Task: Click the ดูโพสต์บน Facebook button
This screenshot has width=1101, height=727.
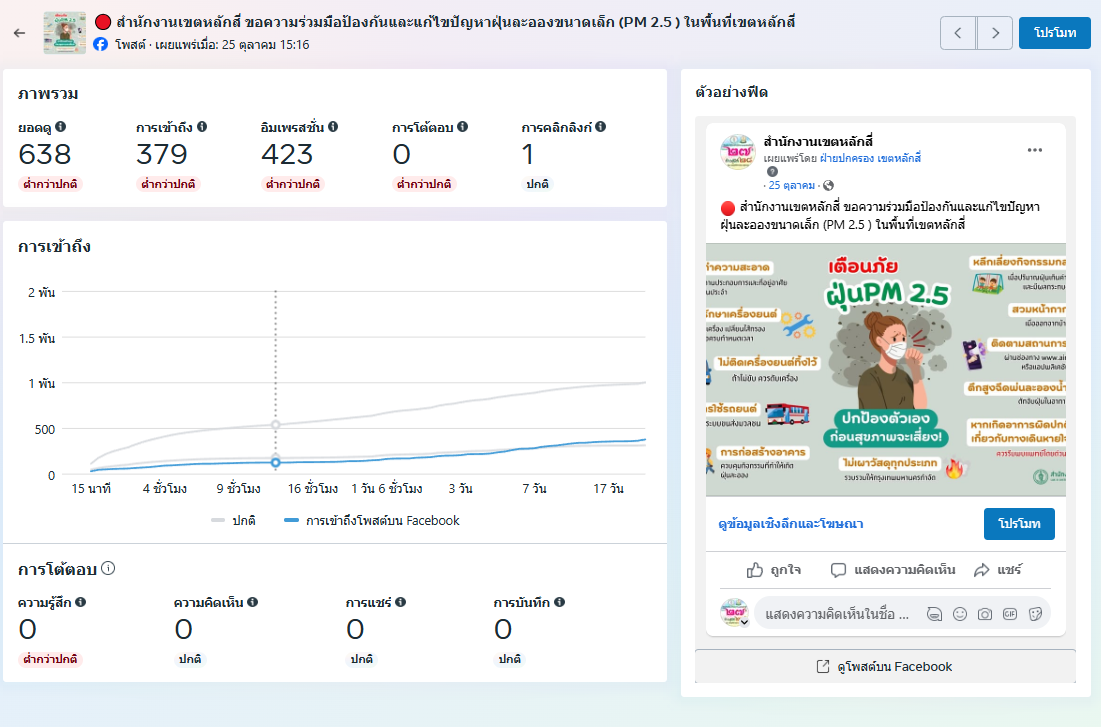Action: 885,666
